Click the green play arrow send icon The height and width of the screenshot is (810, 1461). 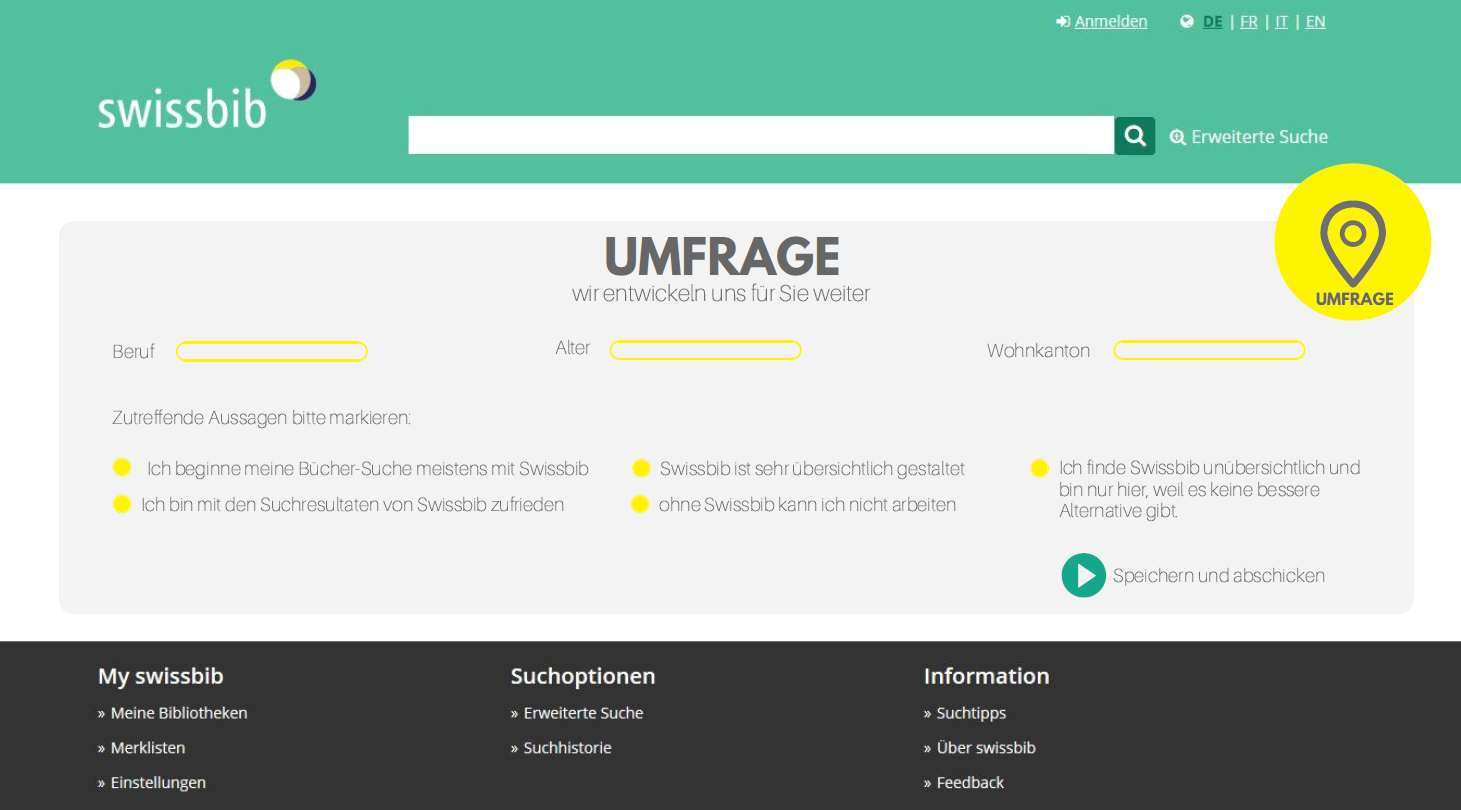(x=1084, y=575)
